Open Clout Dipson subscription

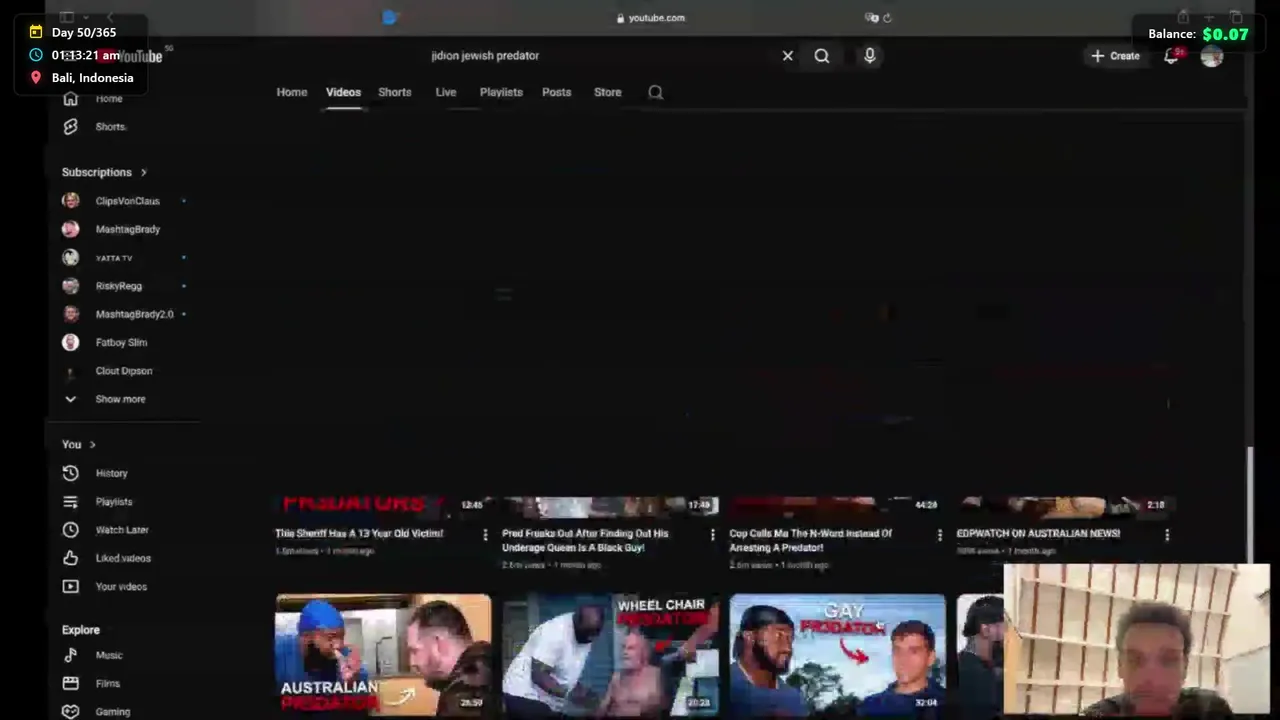(123, 371)
